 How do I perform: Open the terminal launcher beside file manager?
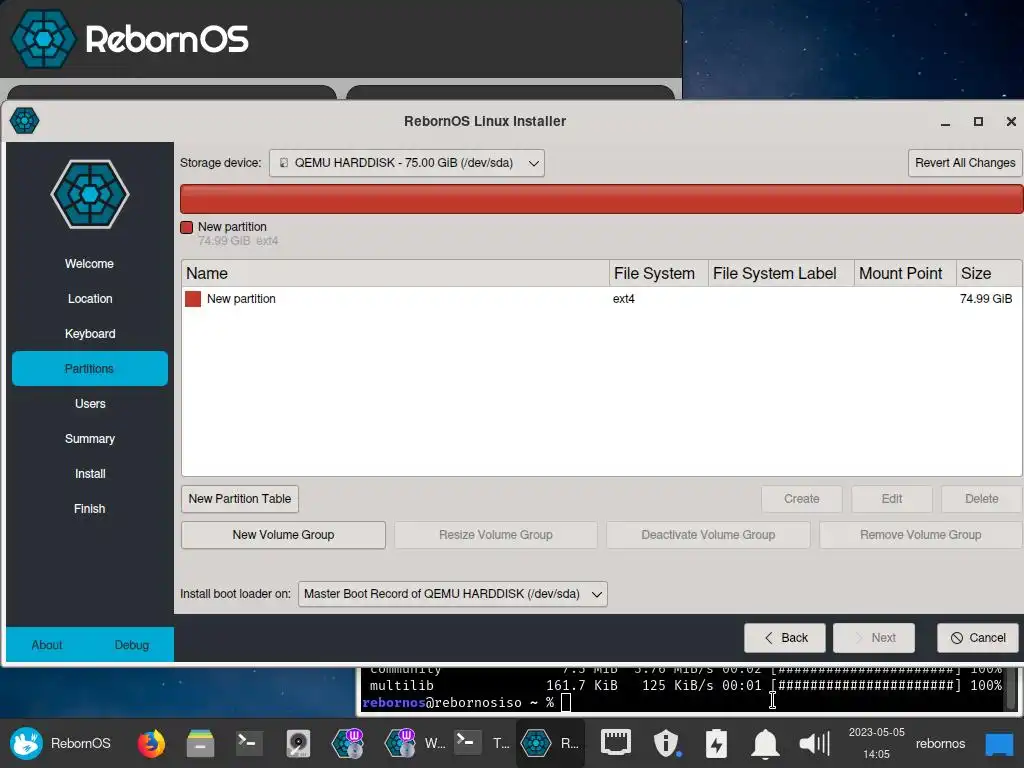tap(249, 743)
